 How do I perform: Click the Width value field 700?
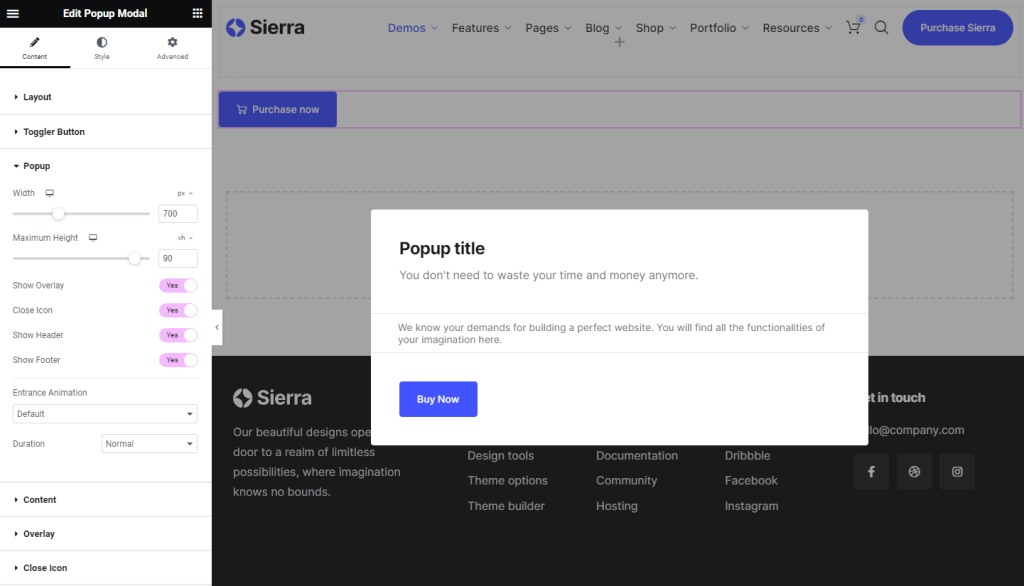click(x=178, y=214)
